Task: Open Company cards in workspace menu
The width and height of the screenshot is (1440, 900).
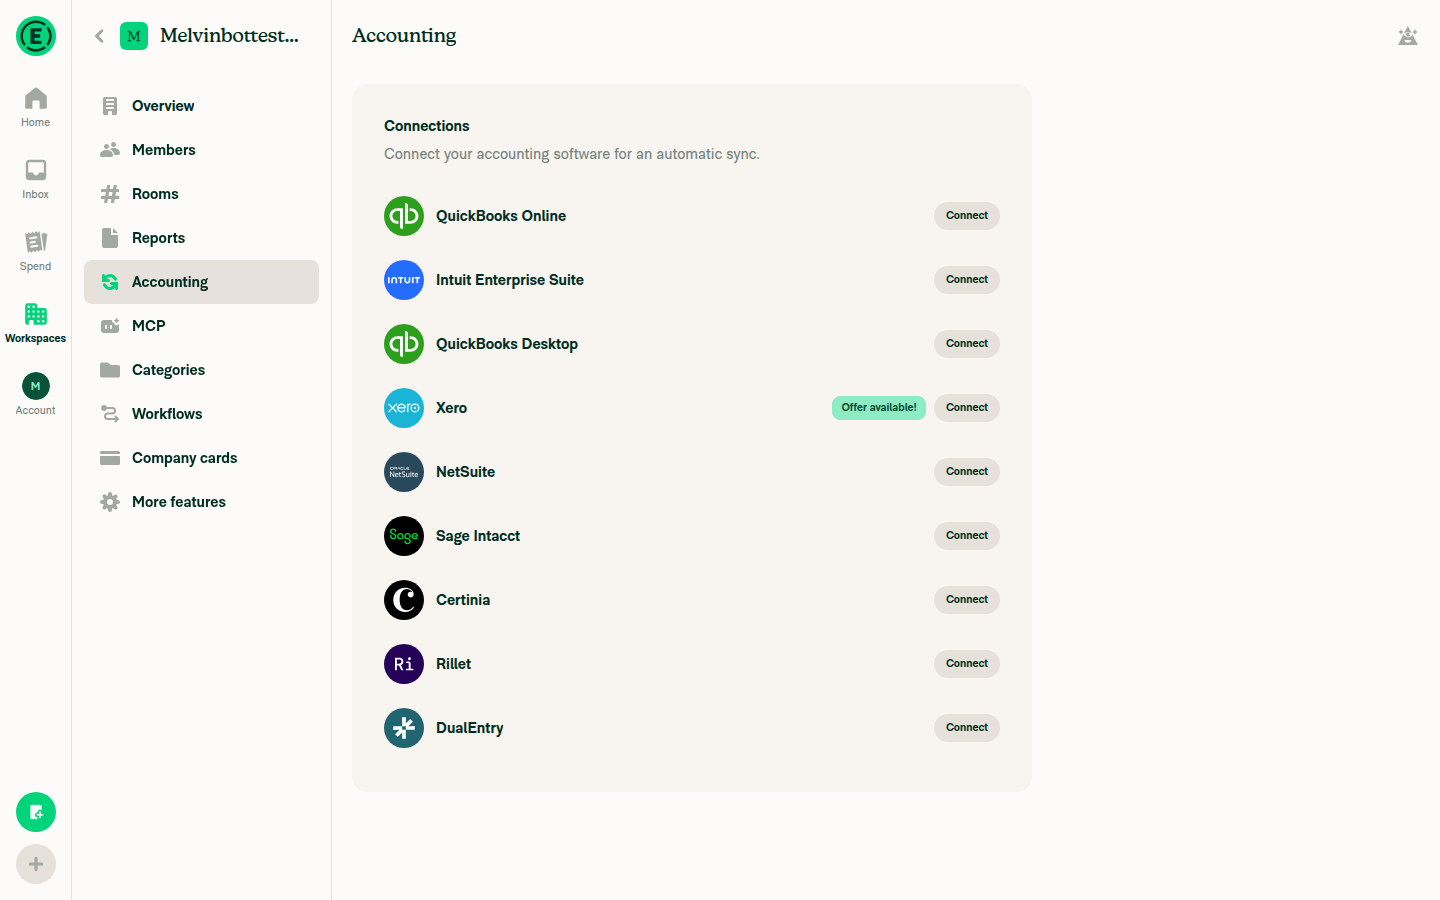Action: coord(201,458)
